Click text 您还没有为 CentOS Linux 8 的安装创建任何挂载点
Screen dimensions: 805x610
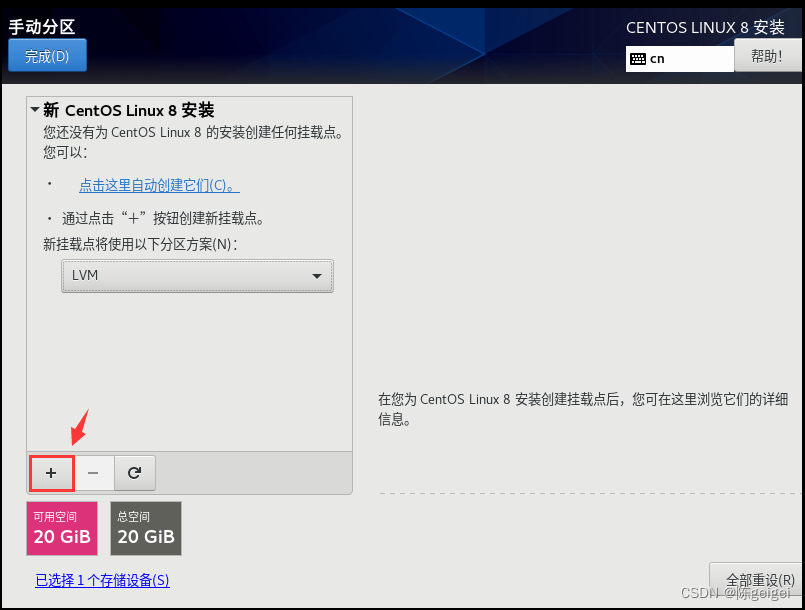194,132
